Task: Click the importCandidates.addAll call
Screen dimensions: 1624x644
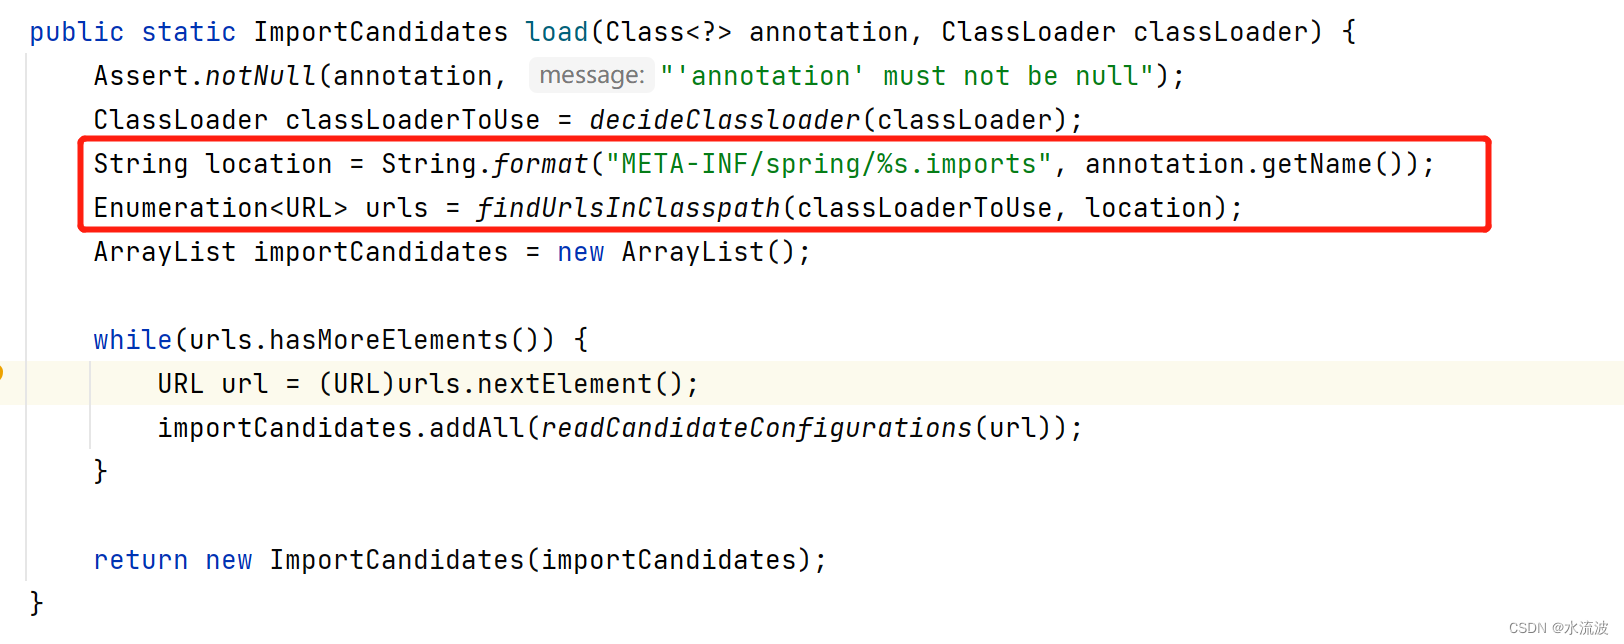Action: tap(341, 428)
